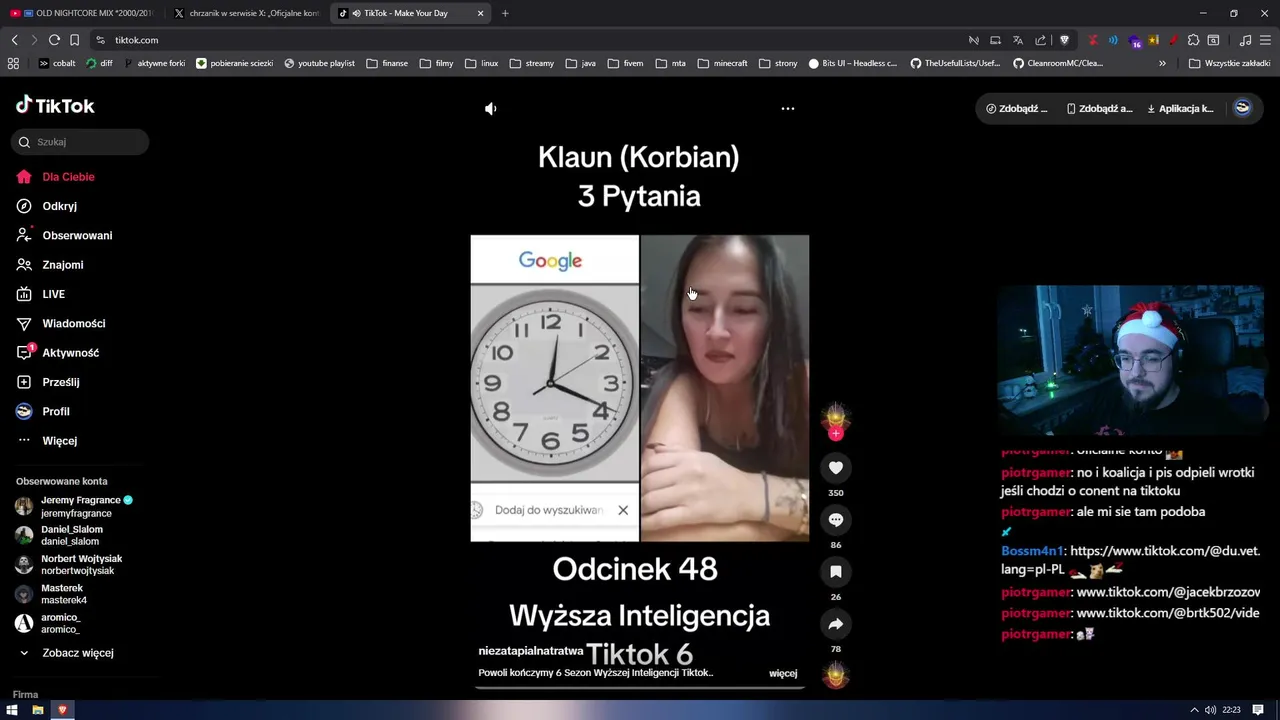Bookmark the page with the toolbar bookmark icon
The width and height of the screenshot is (1280, 720).
[74, 40]
